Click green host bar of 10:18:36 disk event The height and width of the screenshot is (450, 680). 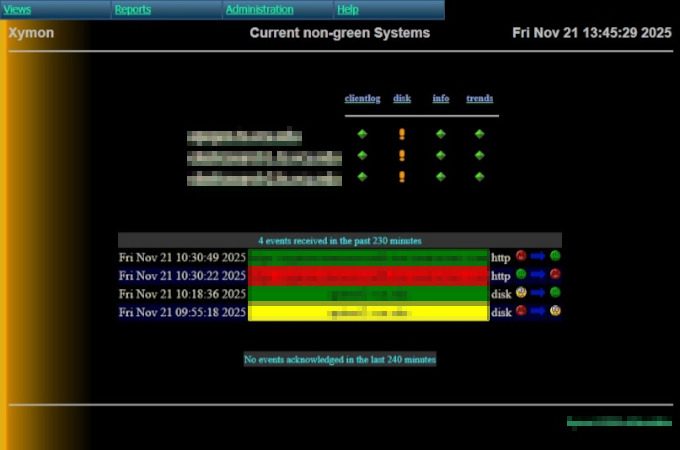tap(369, 294)
